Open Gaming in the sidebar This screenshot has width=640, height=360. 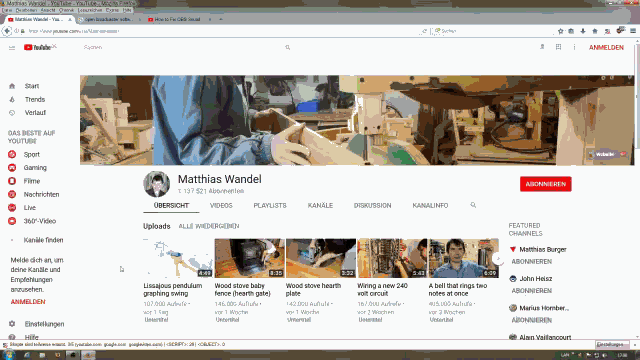tap(35, 168)
